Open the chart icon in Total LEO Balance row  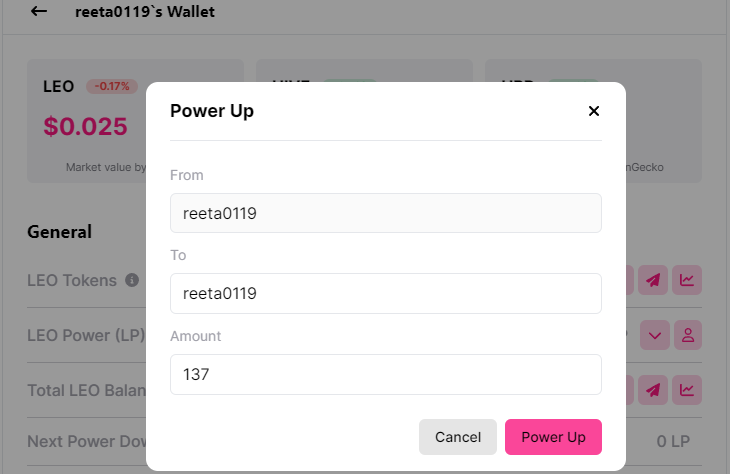pyautogui.click(x=687, y=390)
